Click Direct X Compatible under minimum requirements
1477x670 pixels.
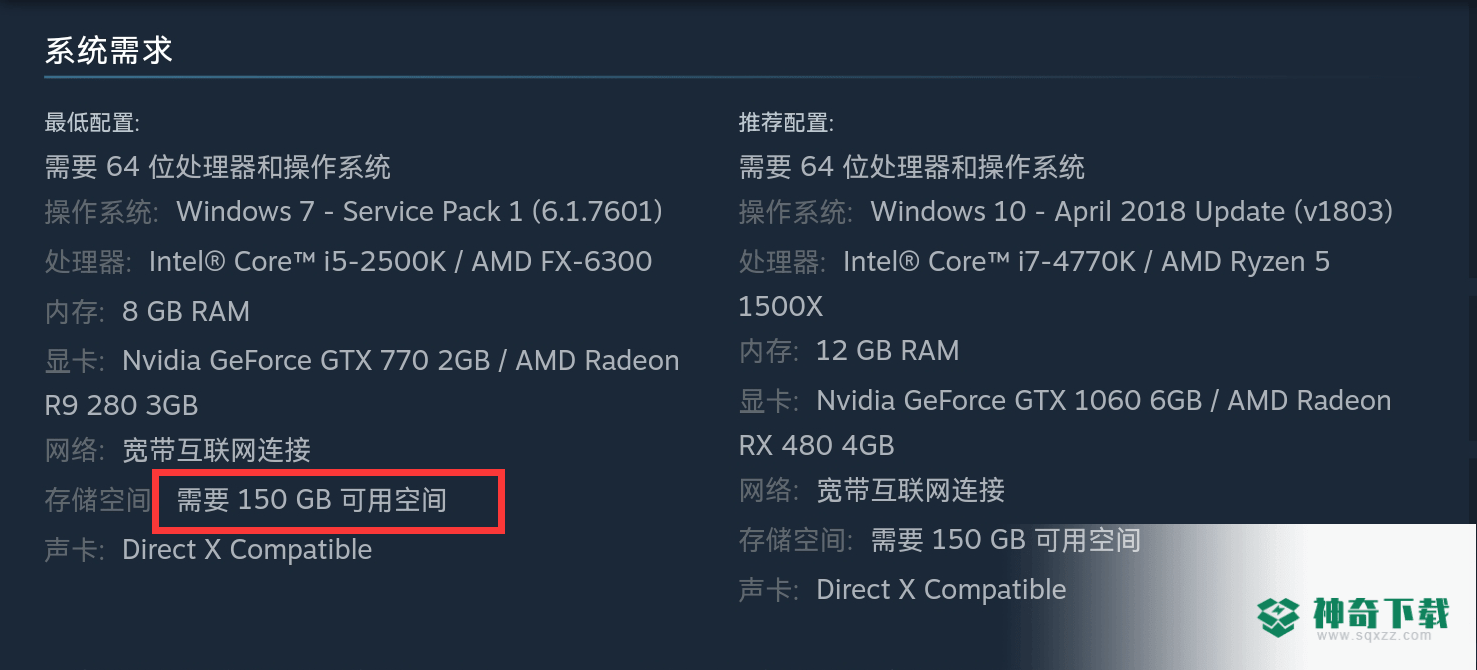pos(247,550)
